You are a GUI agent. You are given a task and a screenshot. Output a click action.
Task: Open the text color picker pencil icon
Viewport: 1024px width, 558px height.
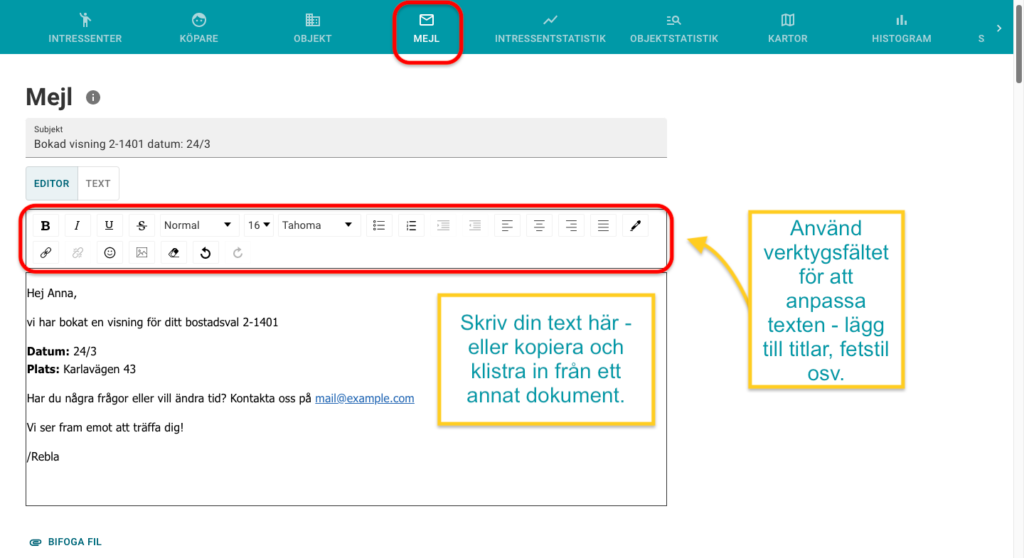coord(635,225)
